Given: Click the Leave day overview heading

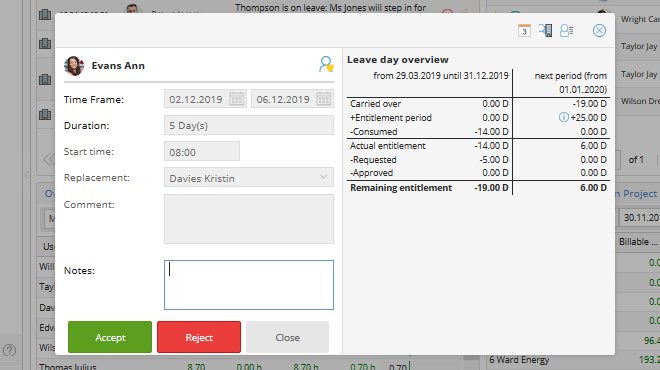Looking at the screenshot, I should click(398, 60).
